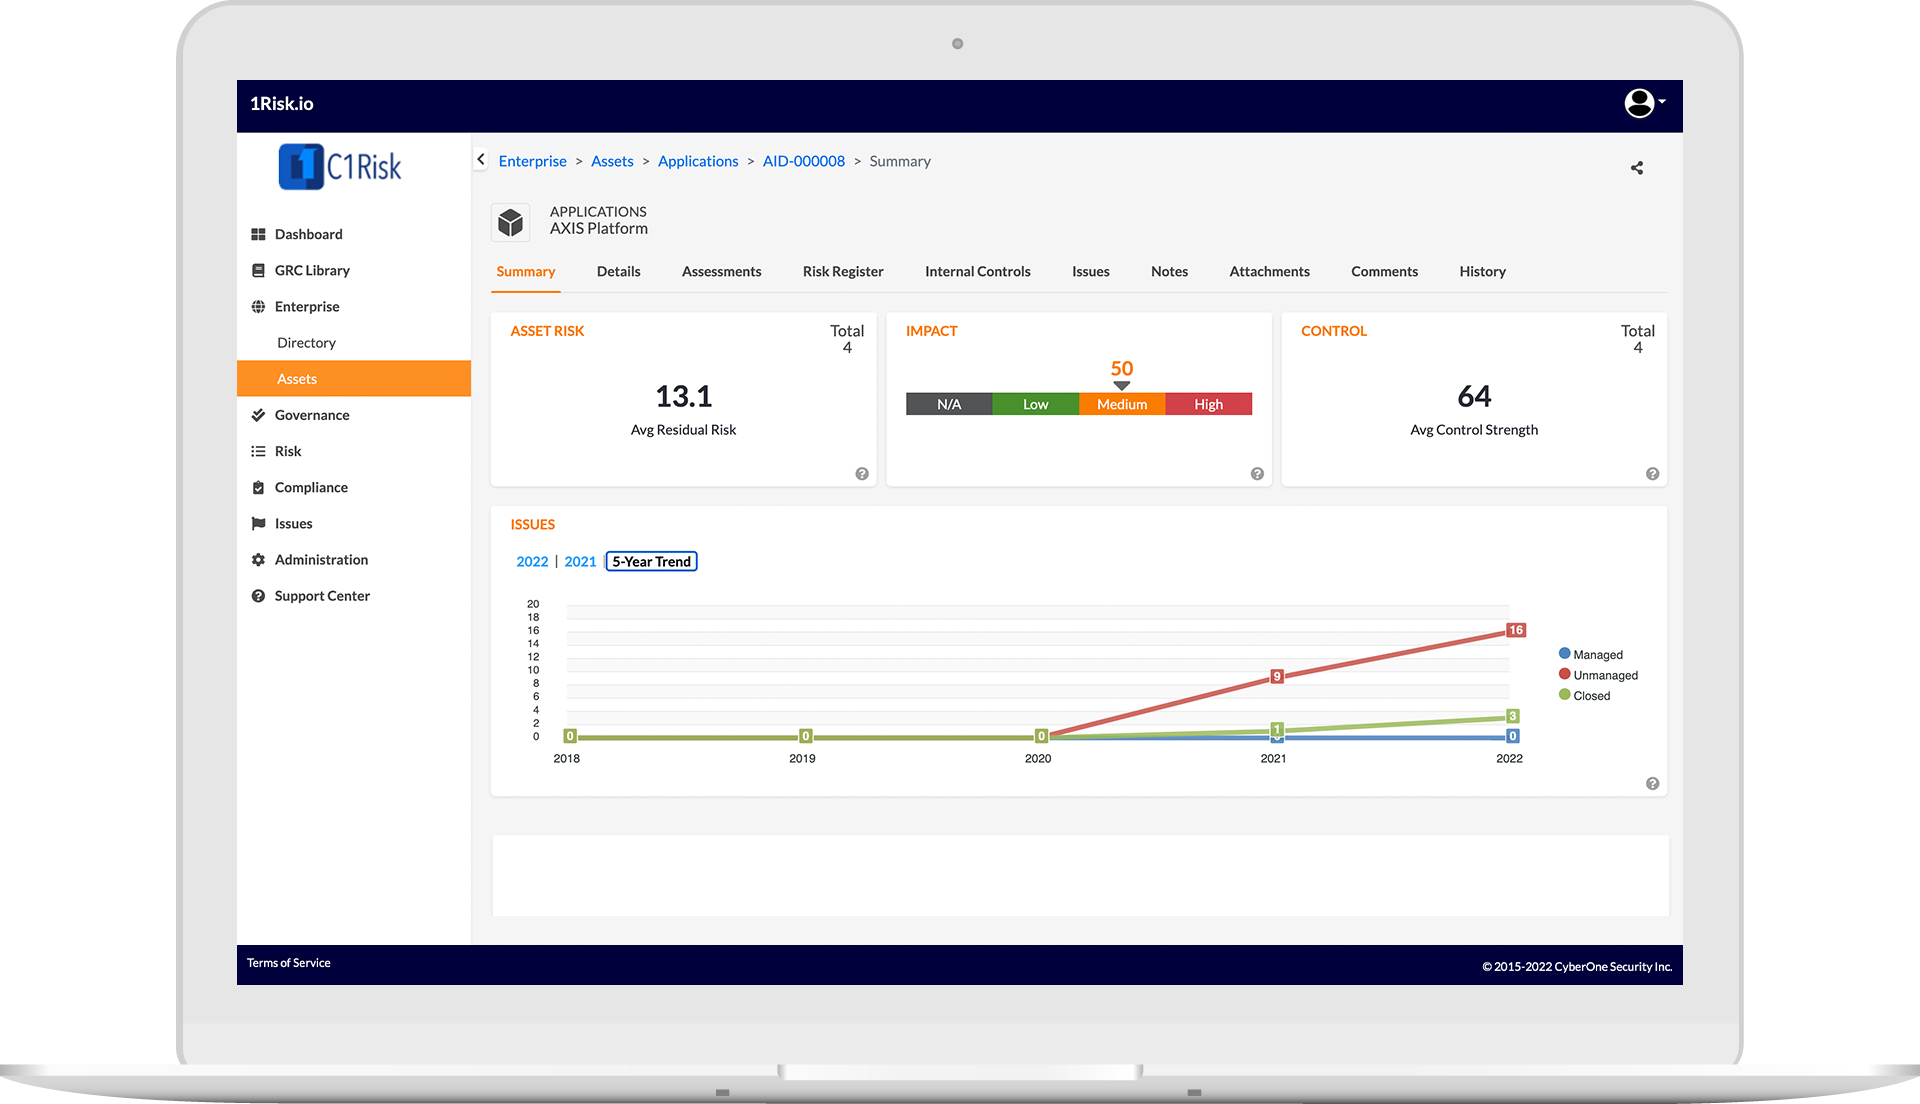Expand the Enterprise globe menu item
This screenshot has width=1920, height=1104.
(258, 307)
